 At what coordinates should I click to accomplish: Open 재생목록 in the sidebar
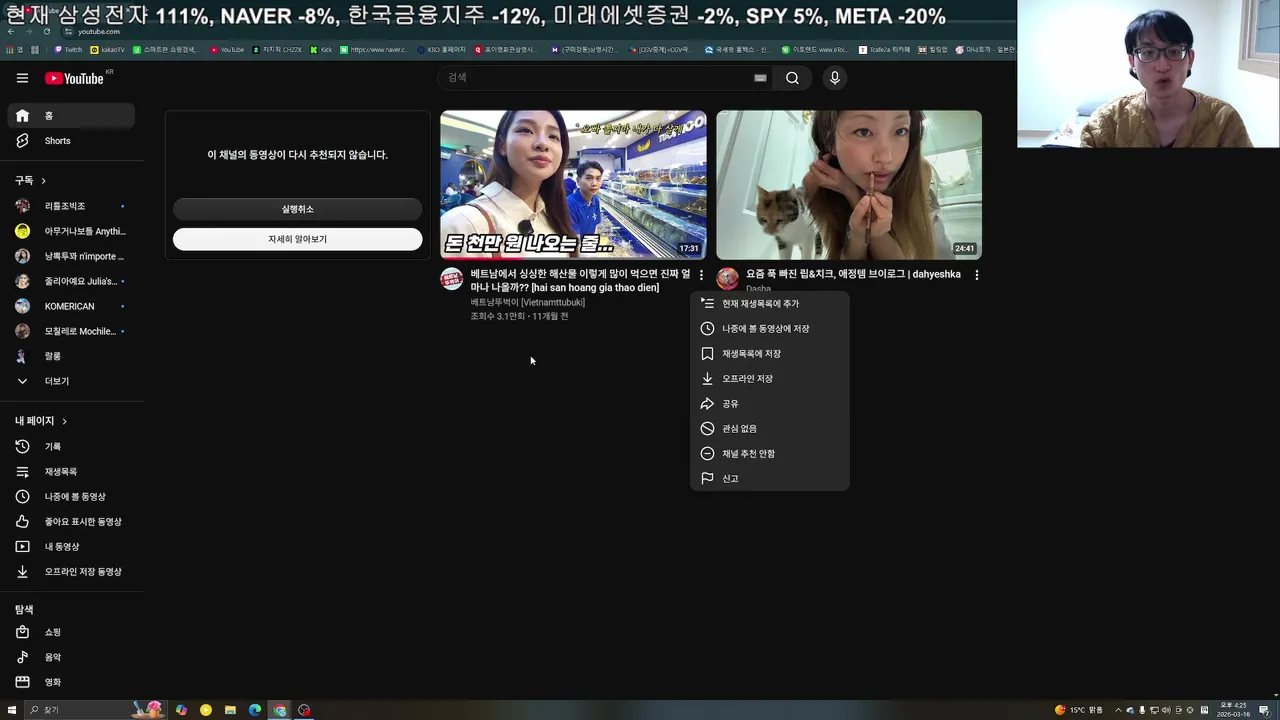coord(70,472)
